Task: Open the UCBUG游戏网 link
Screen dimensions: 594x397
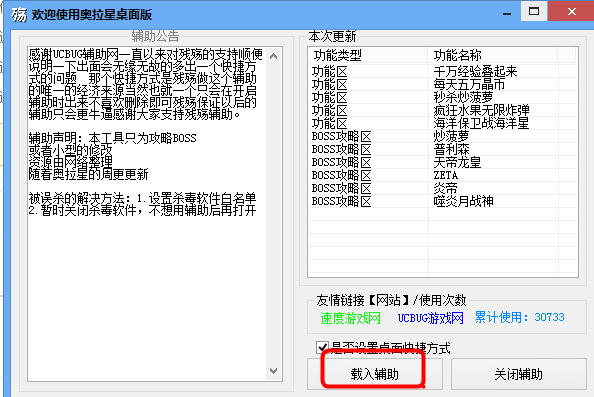Action: coord(430,318)
